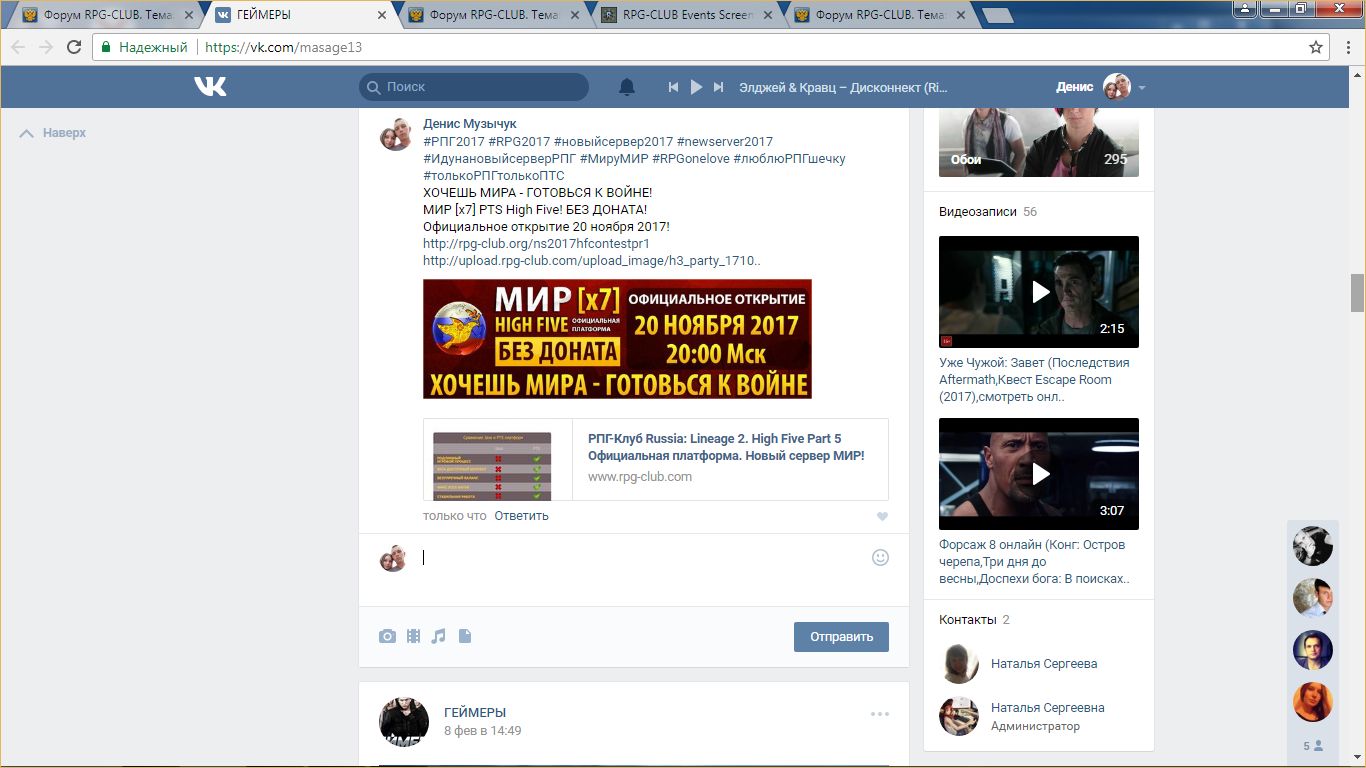This screenshot has height=768, width=1366.
Task: Click the Наверх back-to-top link
Action: pos(53,133)
